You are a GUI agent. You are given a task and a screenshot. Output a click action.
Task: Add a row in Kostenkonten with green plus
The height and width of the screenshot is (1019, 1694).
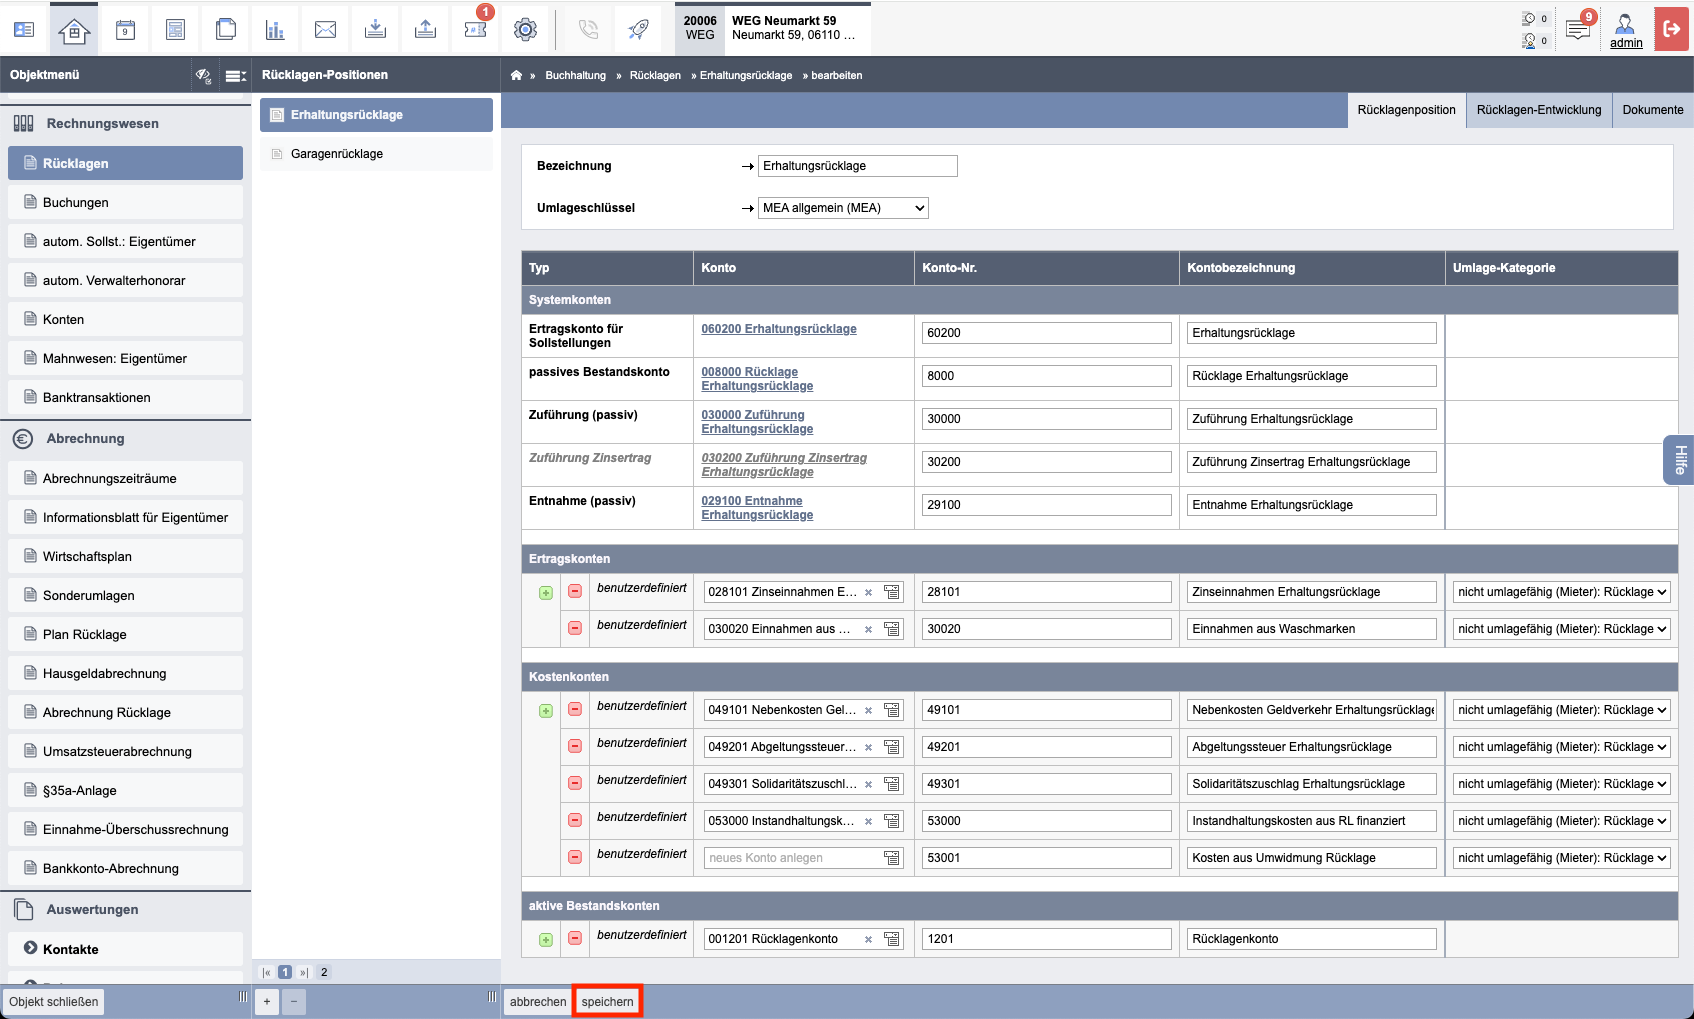click(x=545, y=711)
